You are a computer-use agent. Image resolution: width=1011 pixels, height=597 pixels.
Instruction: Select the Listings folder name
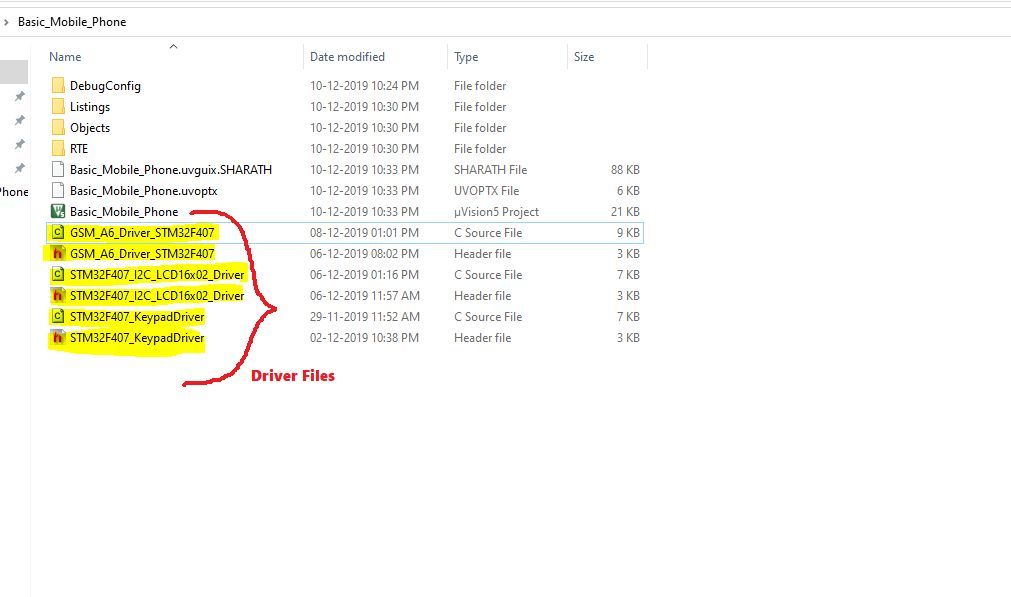90,107
